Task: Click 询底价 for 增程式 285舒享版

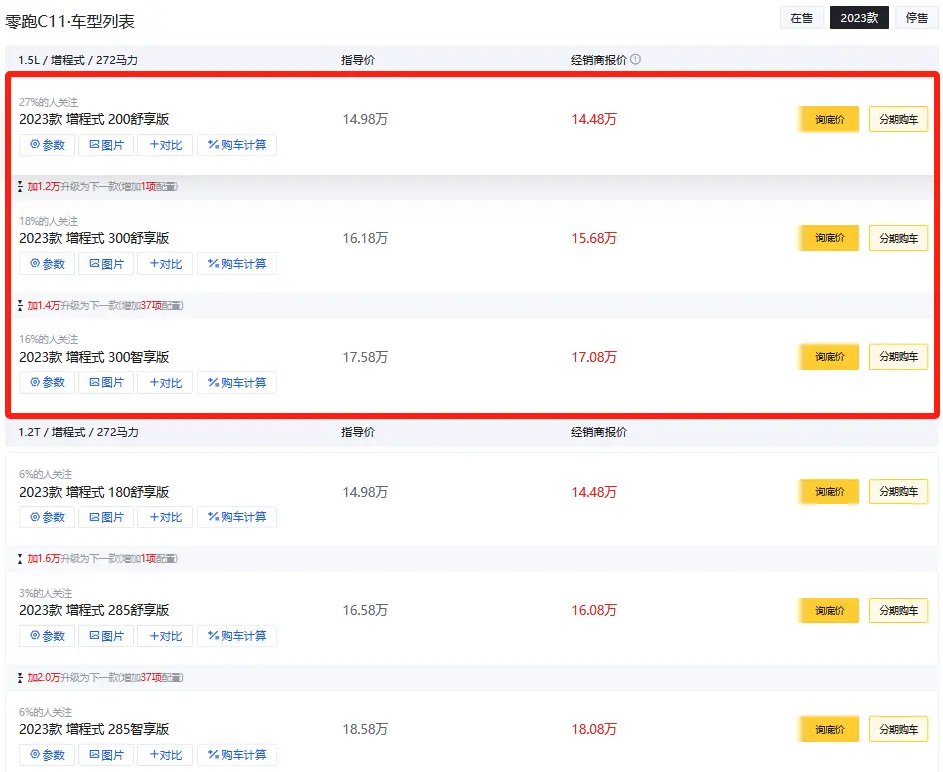Action: point(829,610)
